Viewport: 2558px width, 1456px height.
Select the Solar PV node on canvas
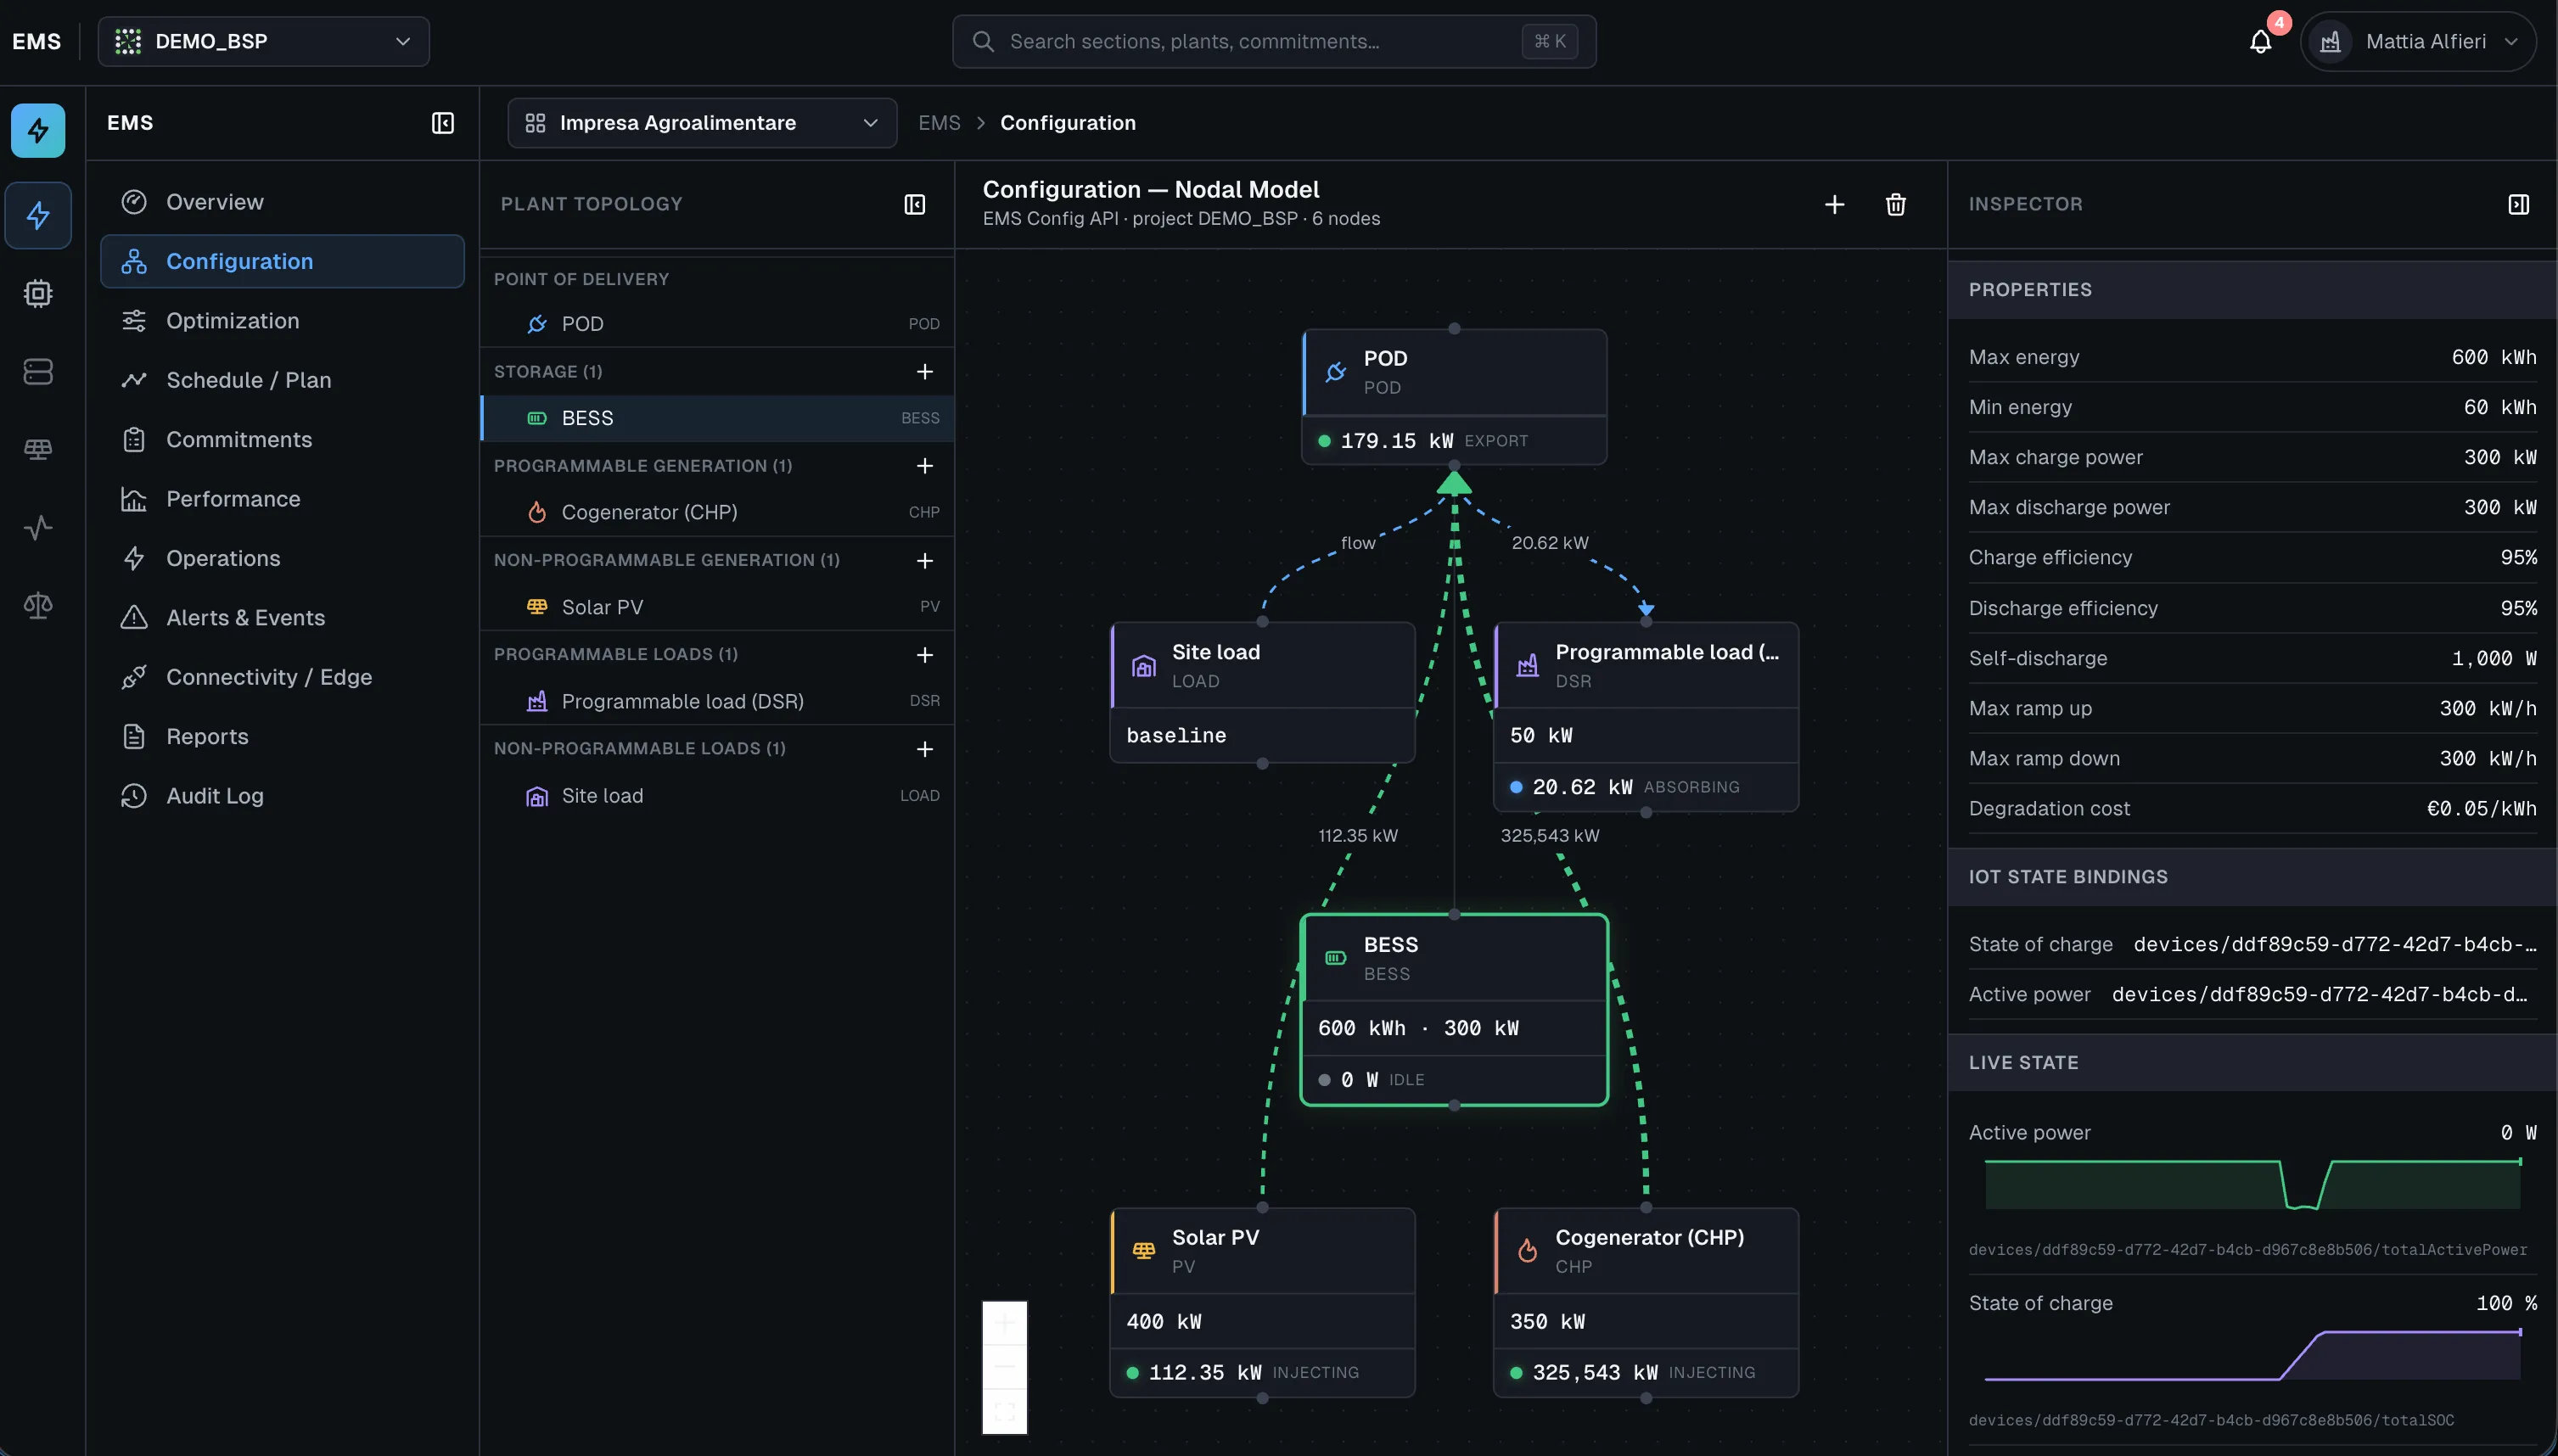coord(1262,1302)
